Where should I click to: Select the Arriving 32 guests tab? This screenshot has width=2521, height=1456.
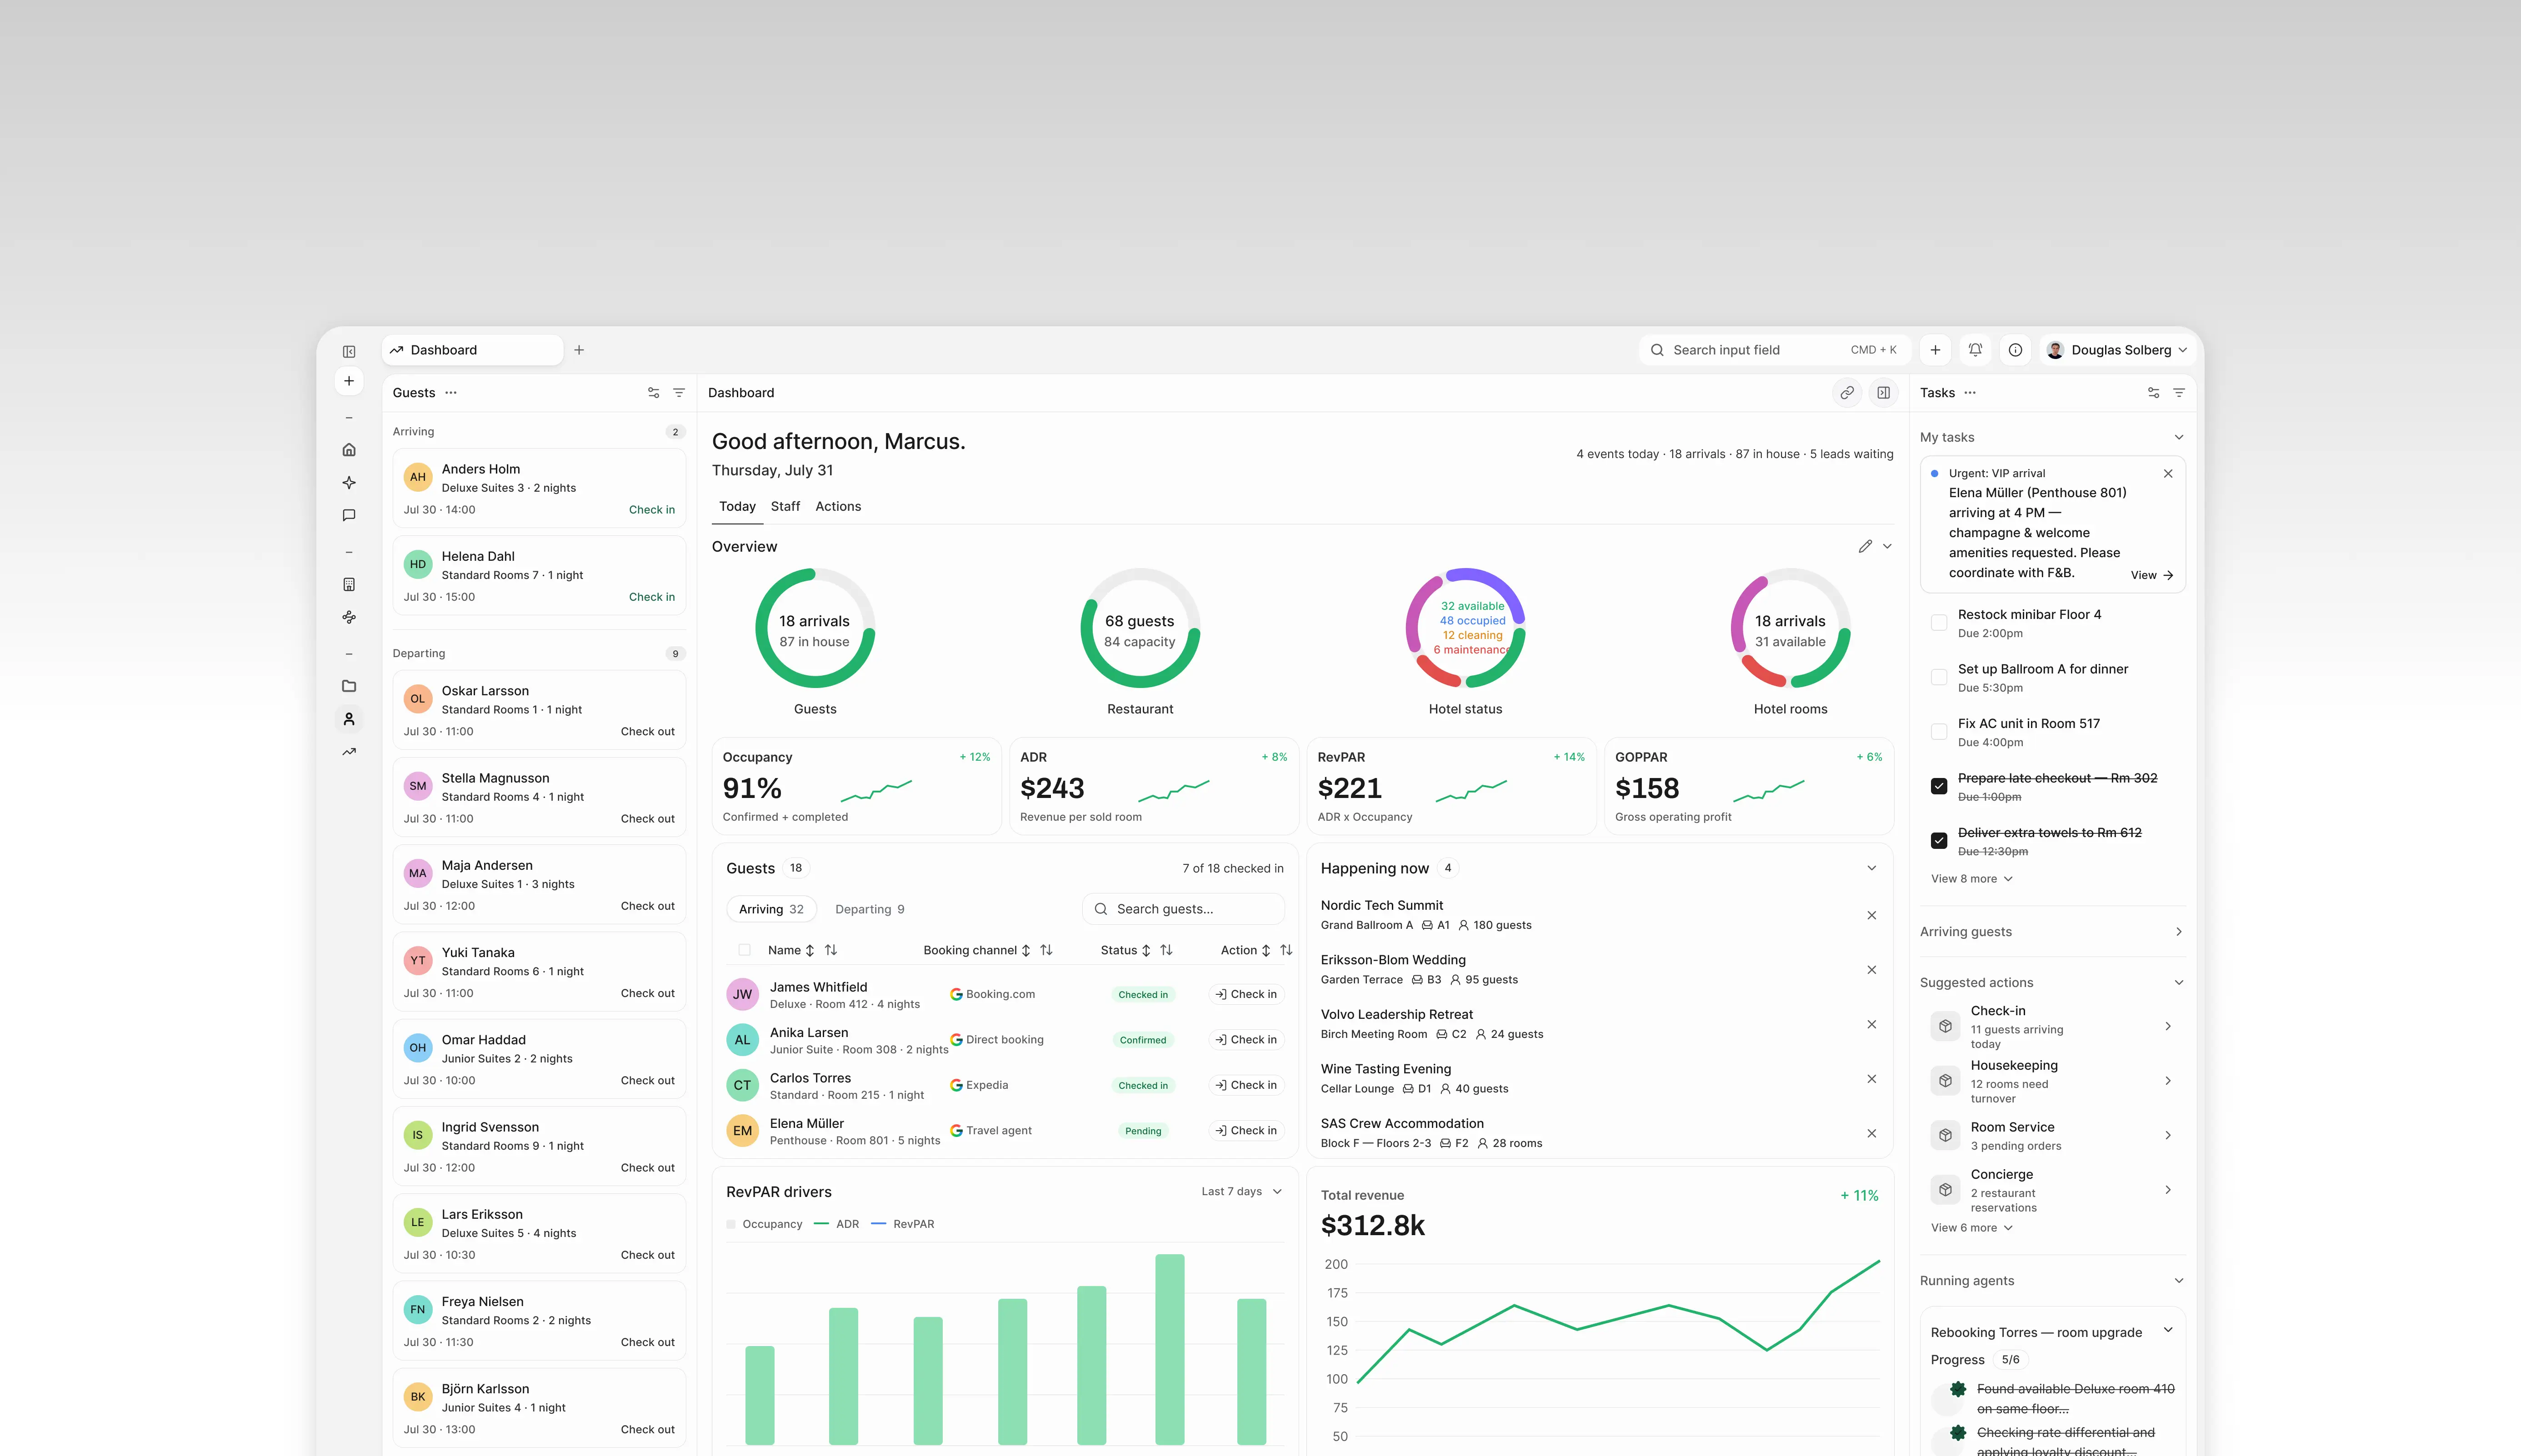pyautogui.click(x=771, y=910)
